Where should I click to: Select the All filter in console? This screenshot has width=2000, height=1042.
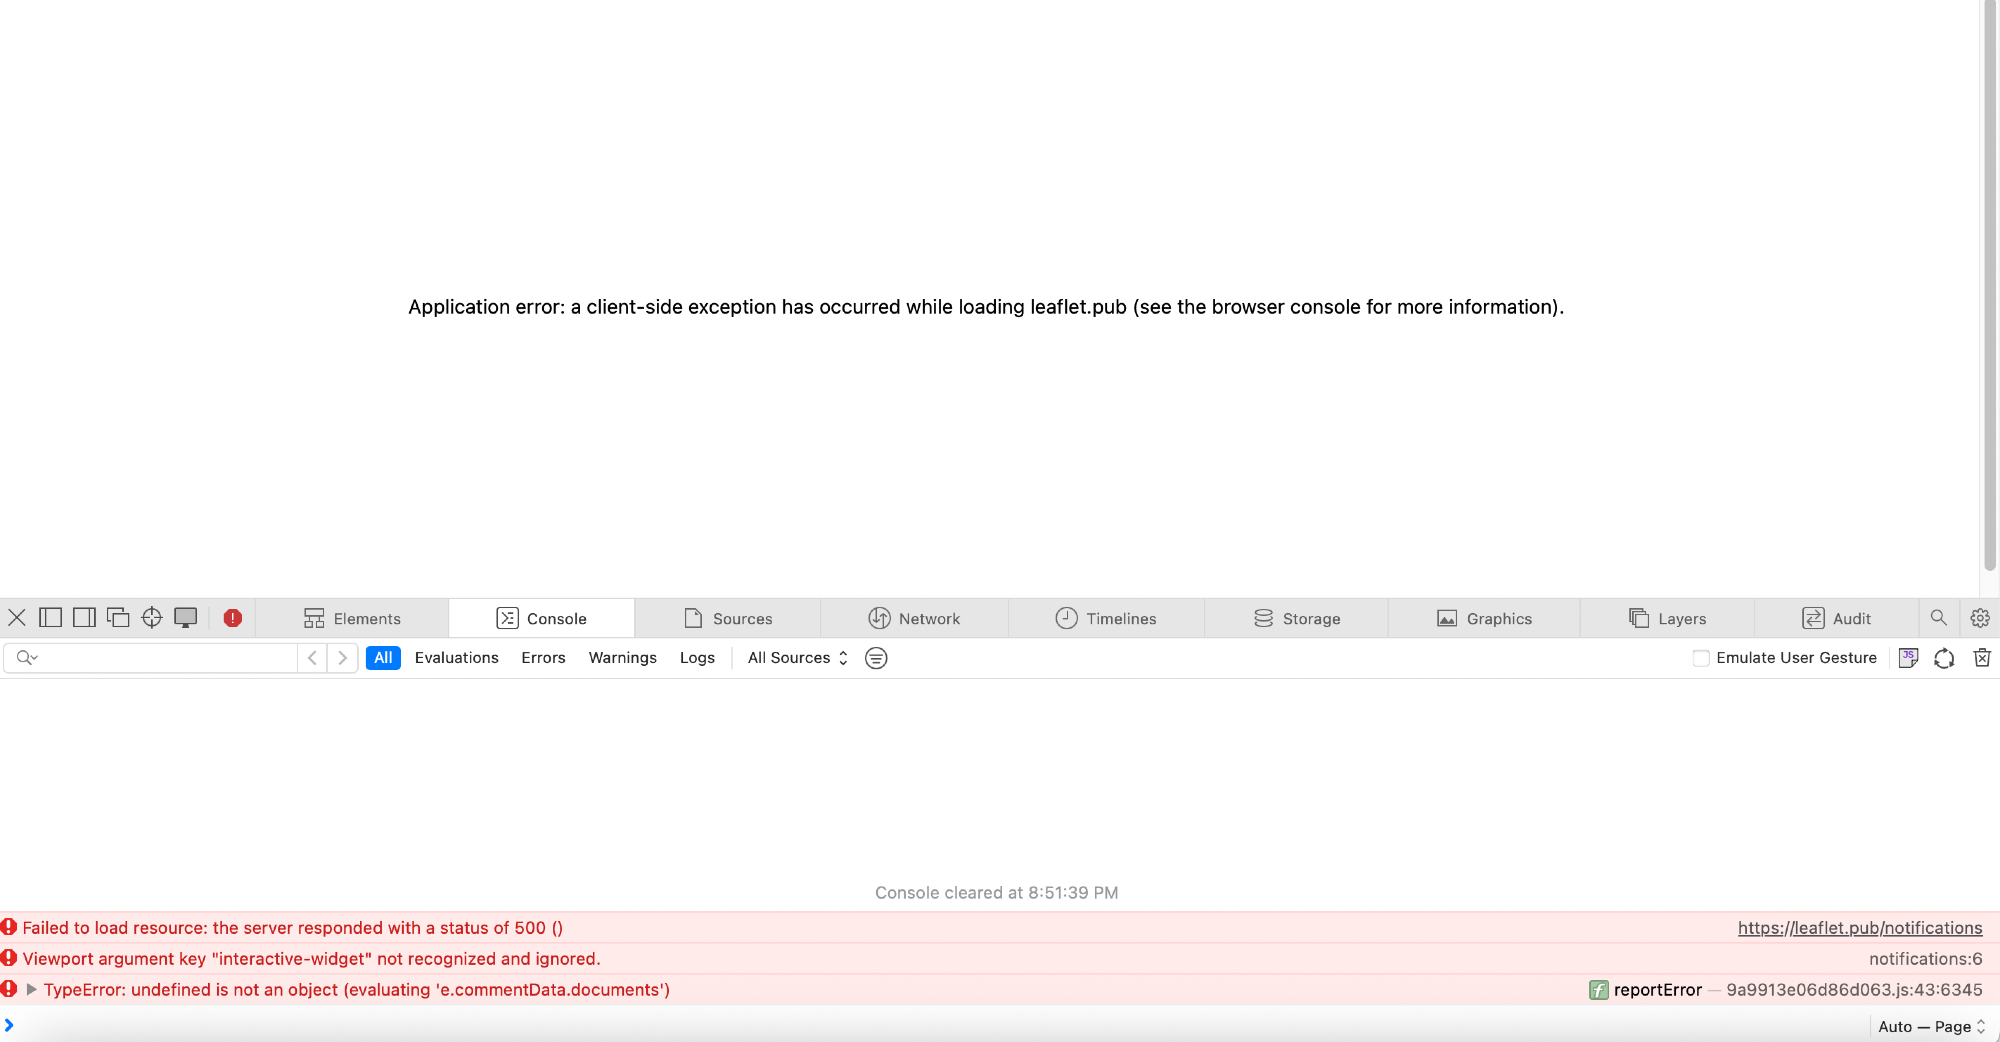(383, 658)
